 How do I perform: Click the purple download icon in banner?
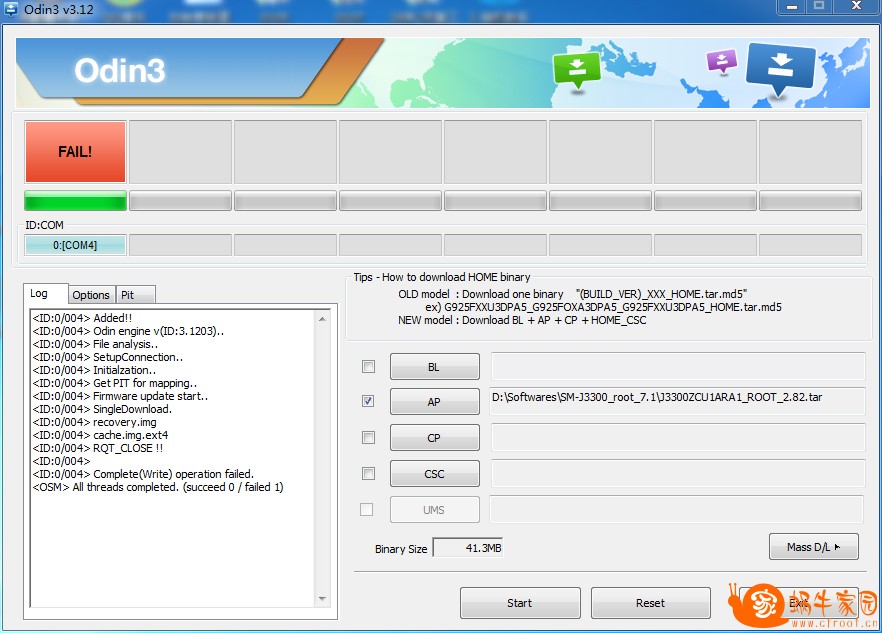(x=722, y=61)
